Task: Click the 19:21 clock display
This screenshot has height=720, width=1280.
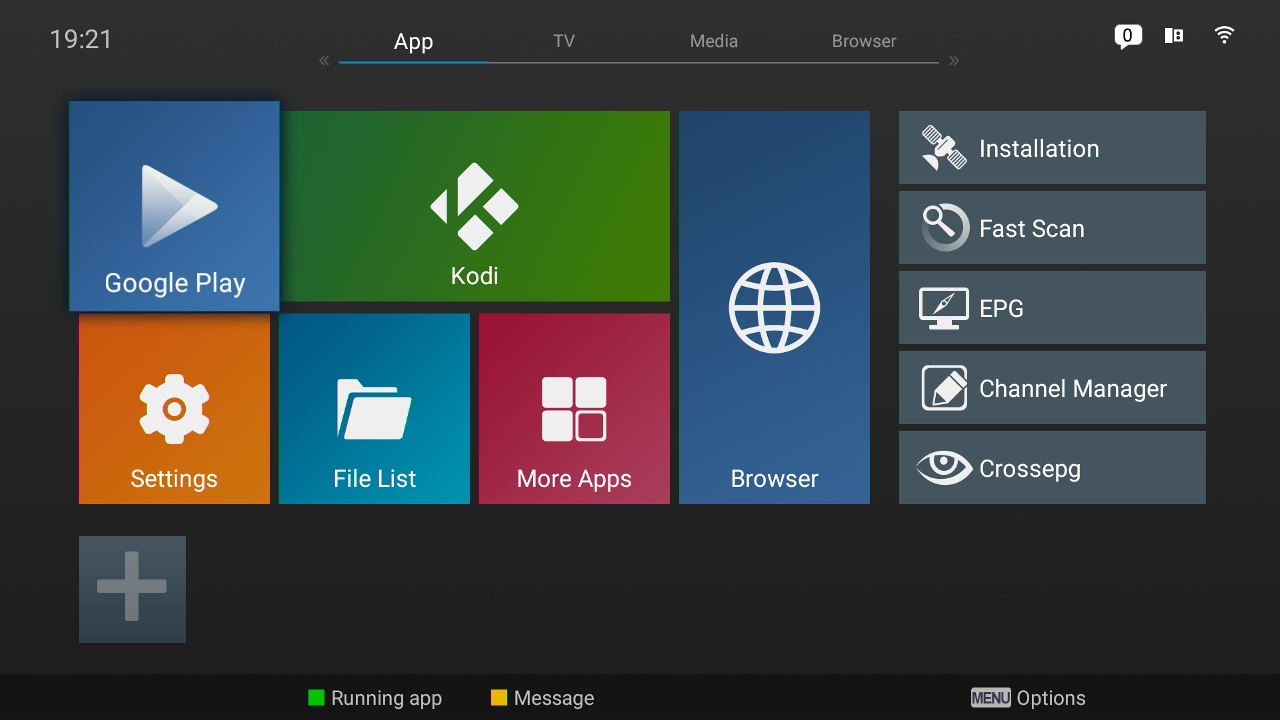Action: pos(81,39)
